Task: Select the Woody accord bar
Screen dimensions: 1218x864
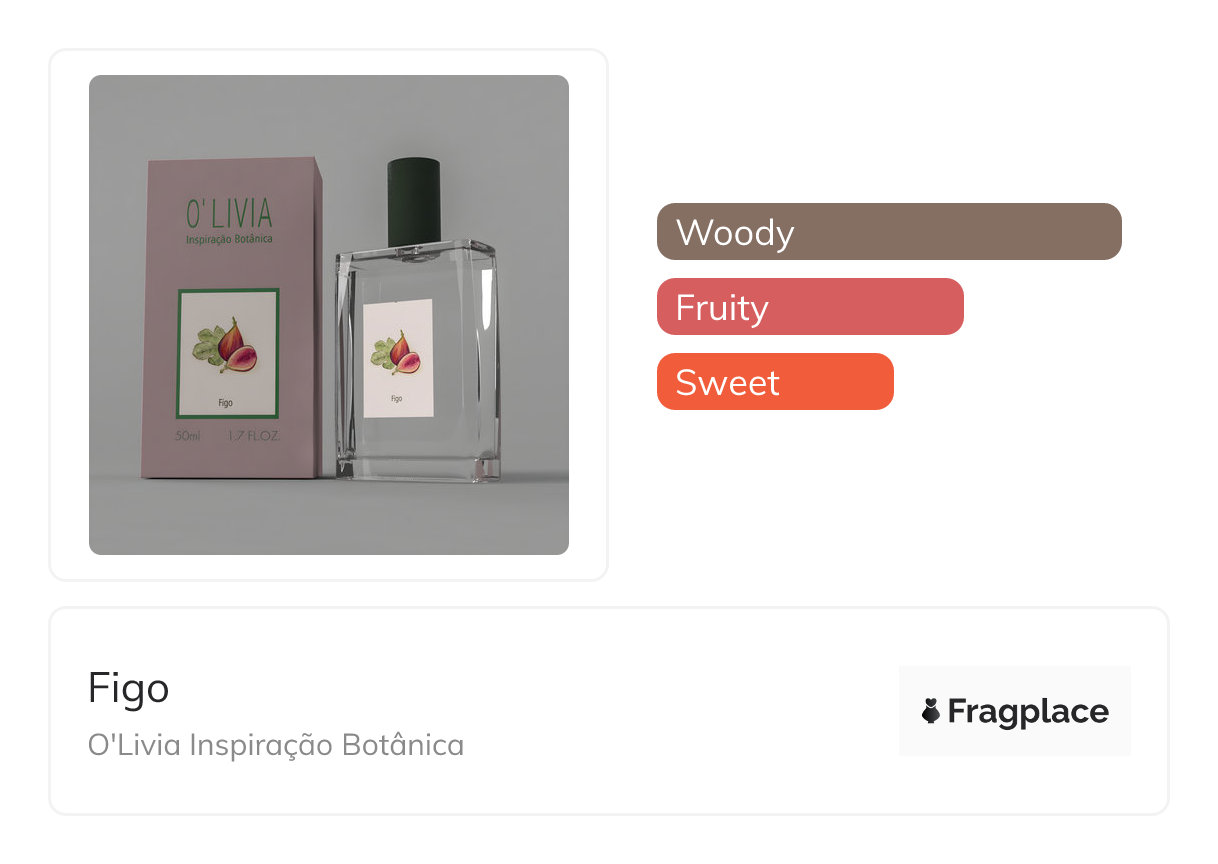Action: (889, 232)
